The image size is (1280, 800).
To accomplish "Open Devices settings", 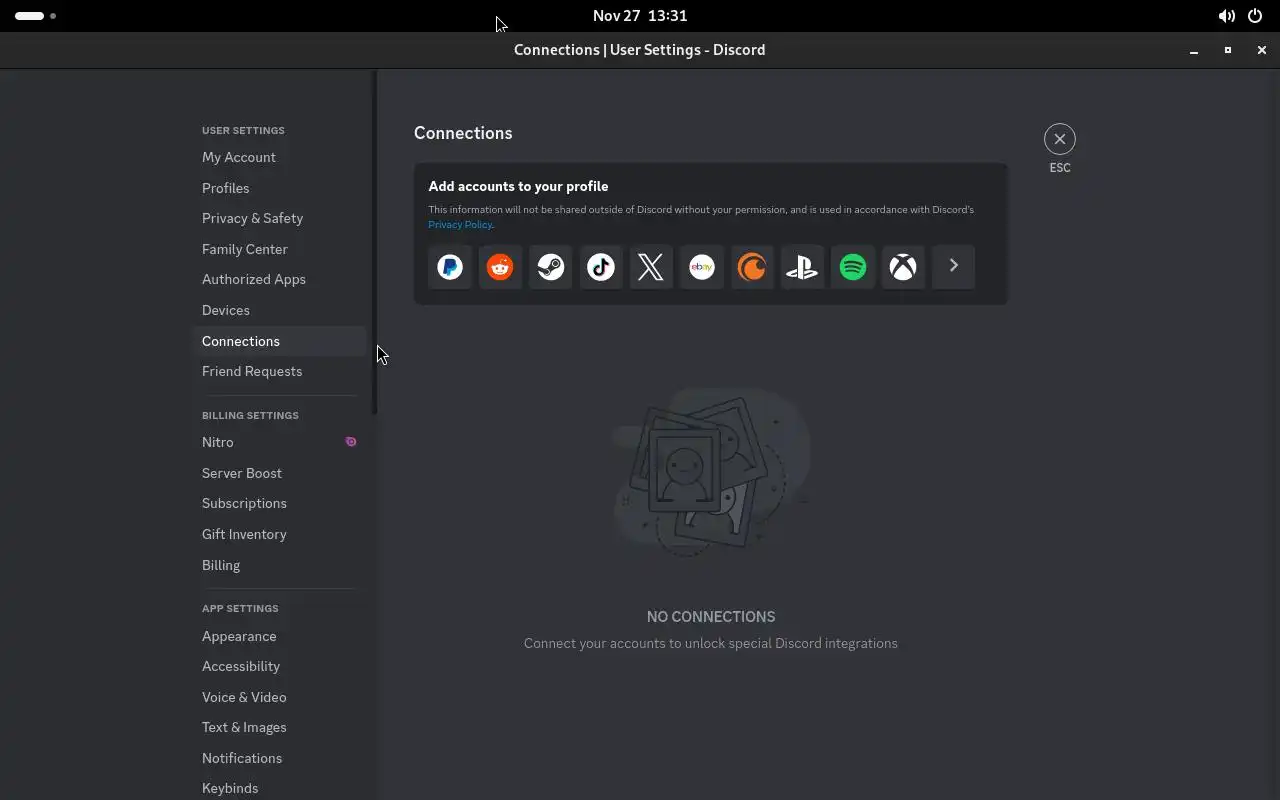I will click(x=279, y=310).
